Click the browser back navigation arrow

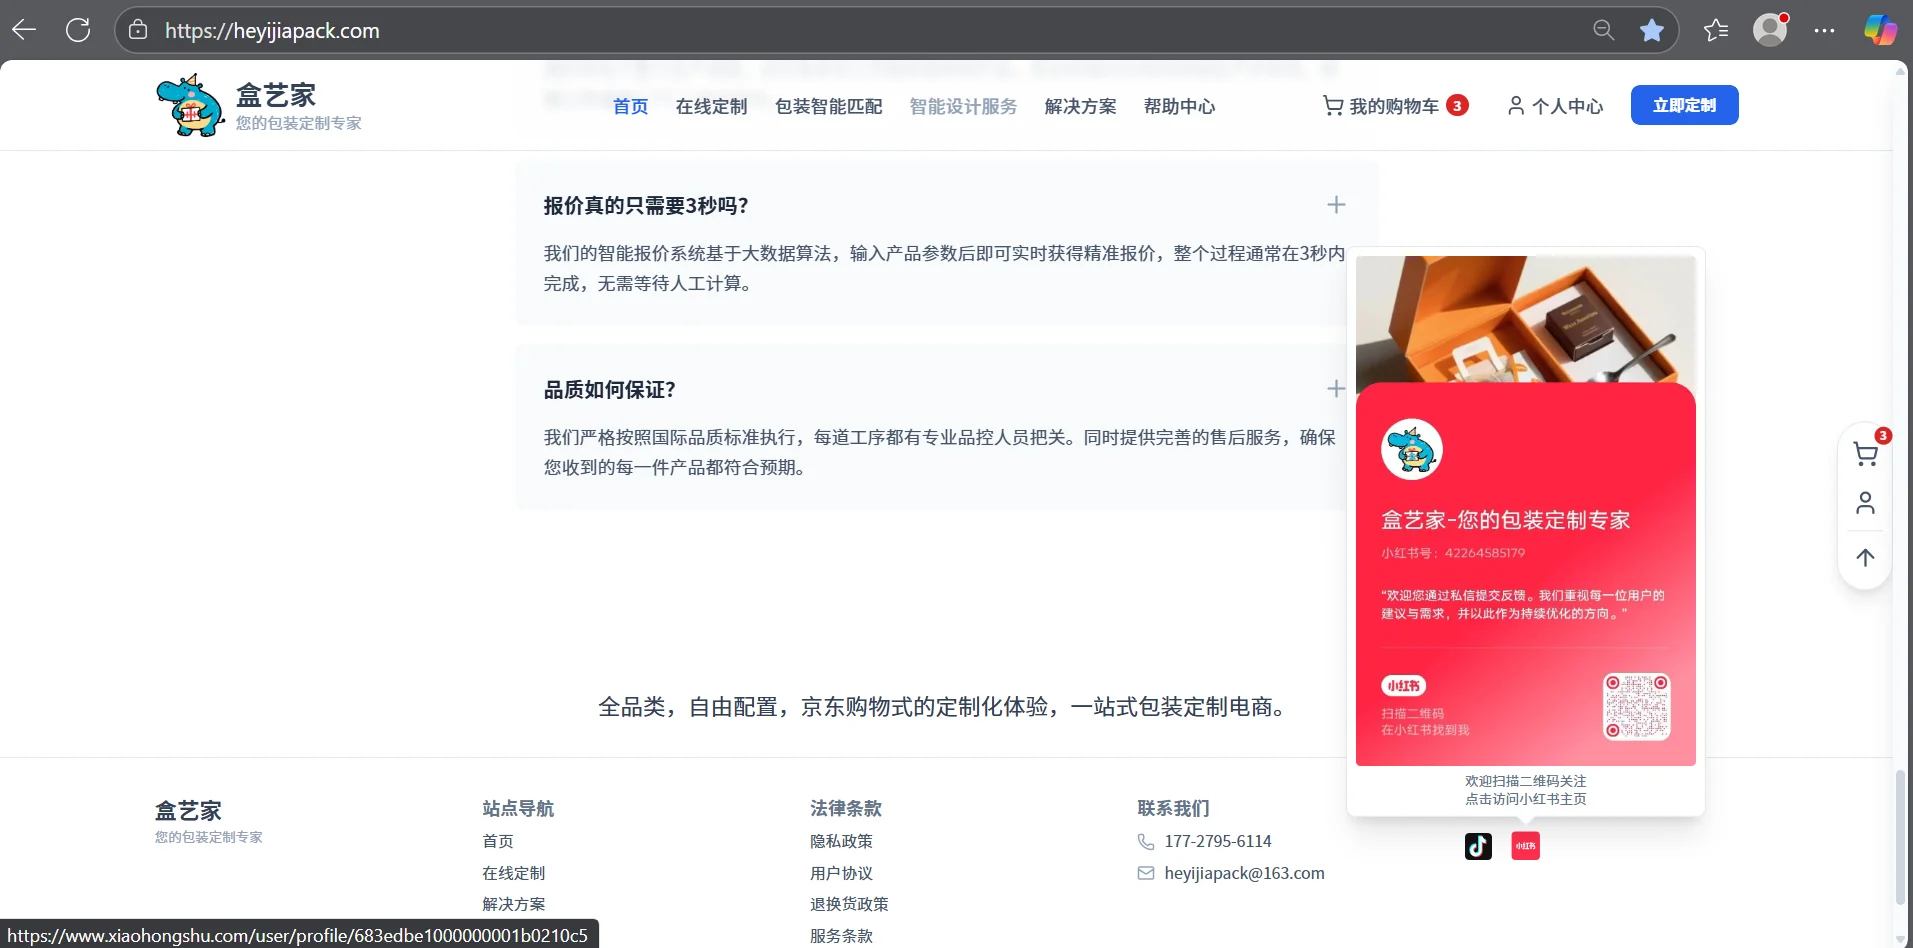click(x=24, y=30)
